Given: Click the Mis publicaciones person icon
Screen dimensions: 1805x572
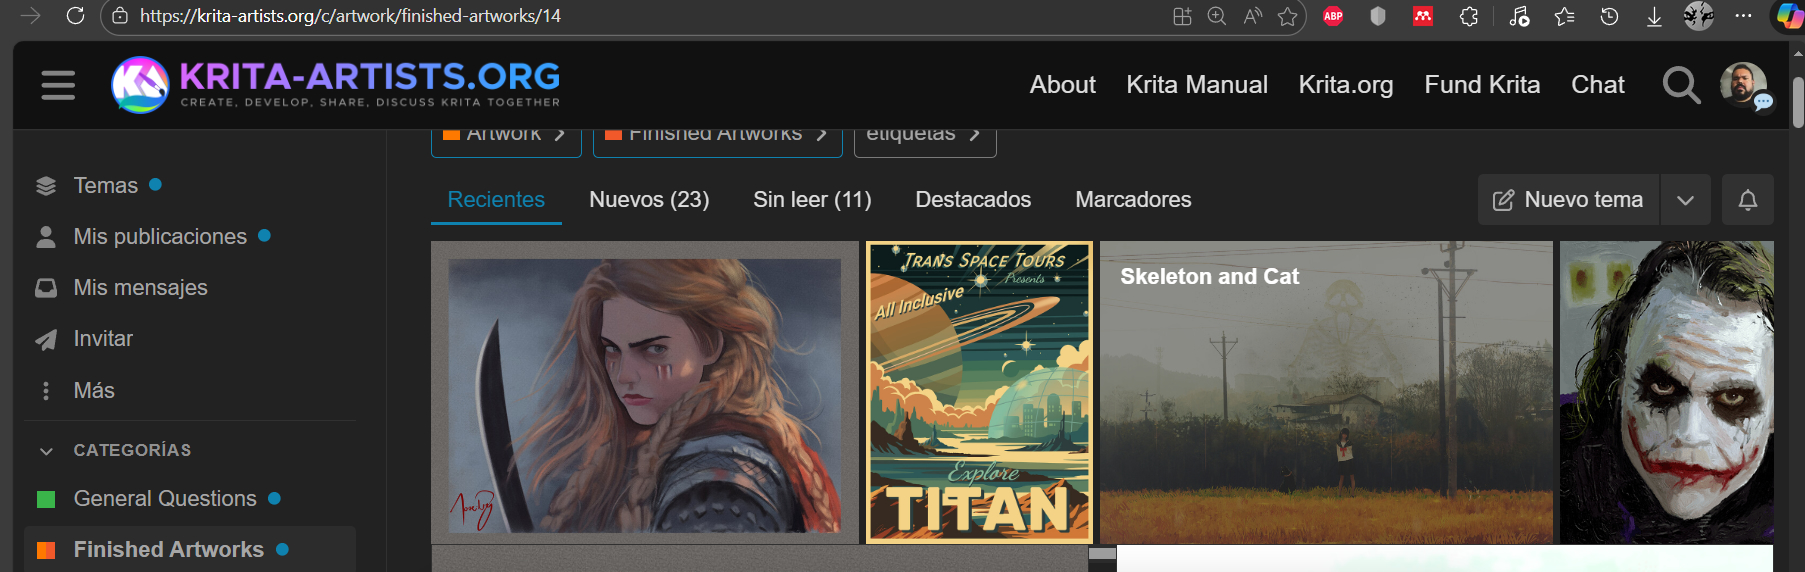Looking at the screenshot, I should click(46, 237).
